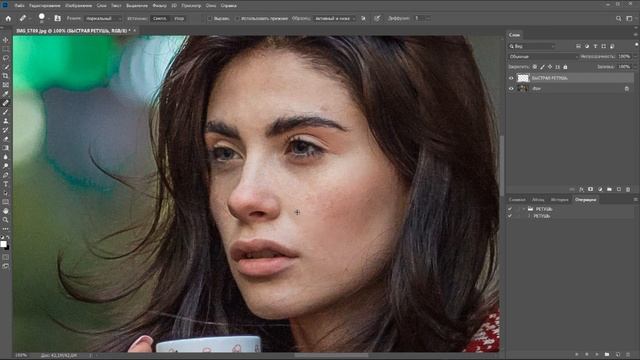The height and width of the screenshot is (360, 640).
Task: Expand the РЕТУШЬ action set arrow
Action: click(524, 209)
